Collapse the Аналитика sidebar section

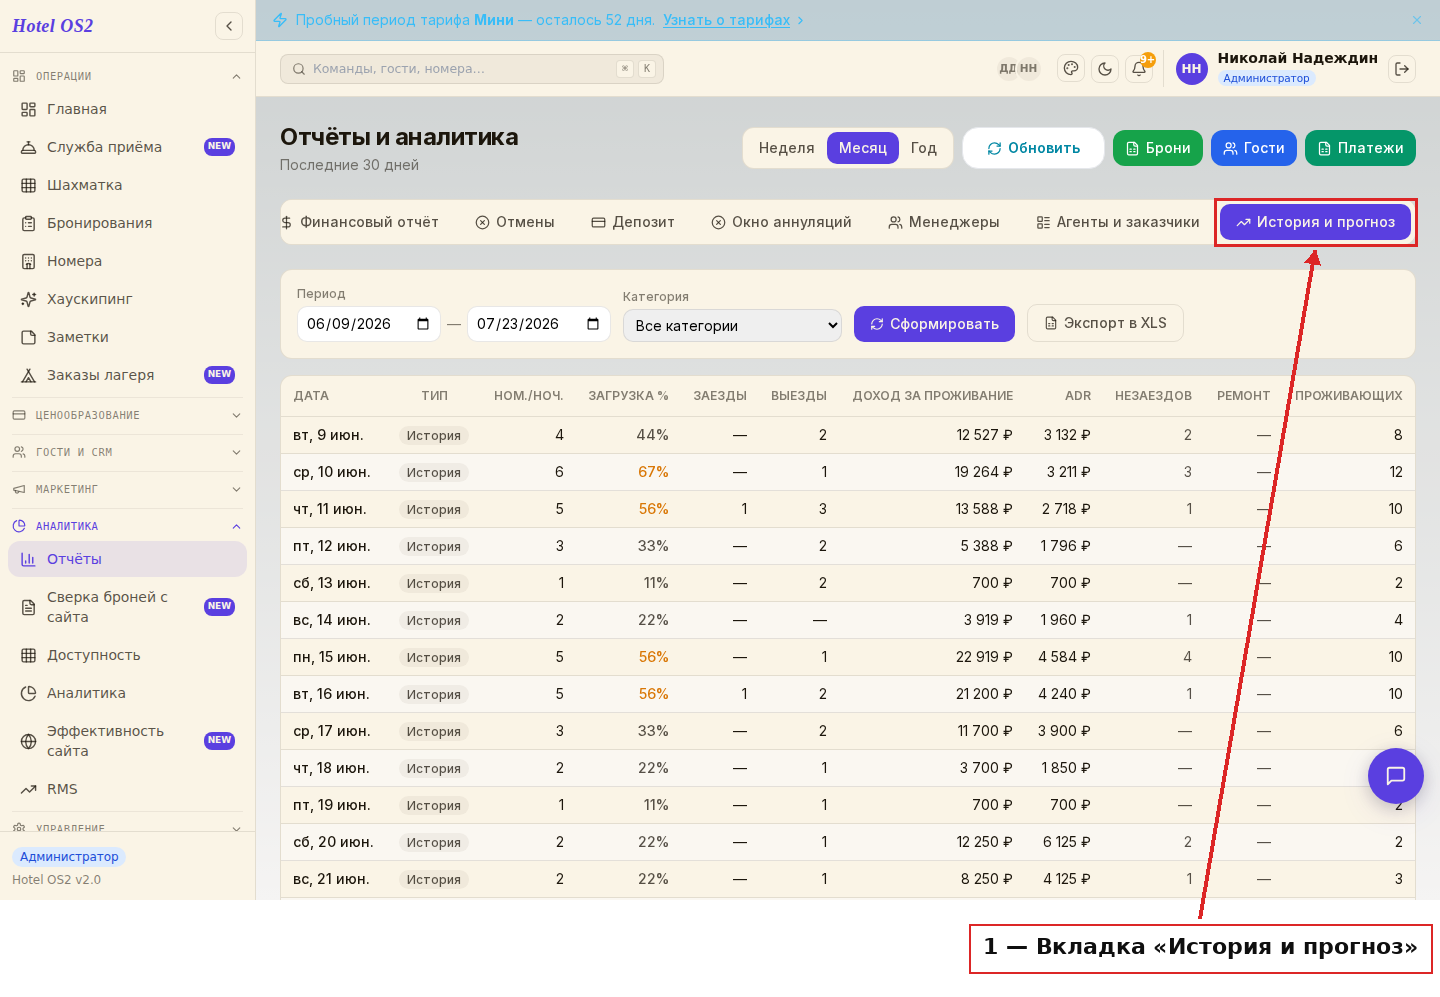127,526
